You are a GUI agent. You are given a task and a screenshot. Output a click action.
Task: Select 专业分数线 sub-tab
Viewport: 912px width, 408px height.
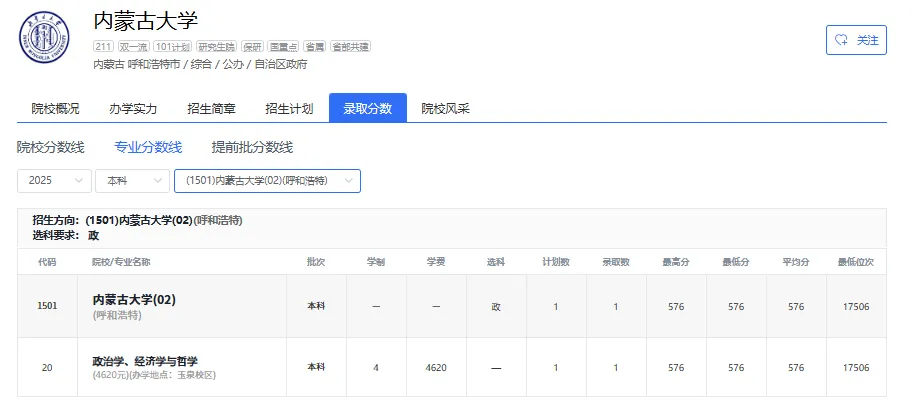(148, 147)
